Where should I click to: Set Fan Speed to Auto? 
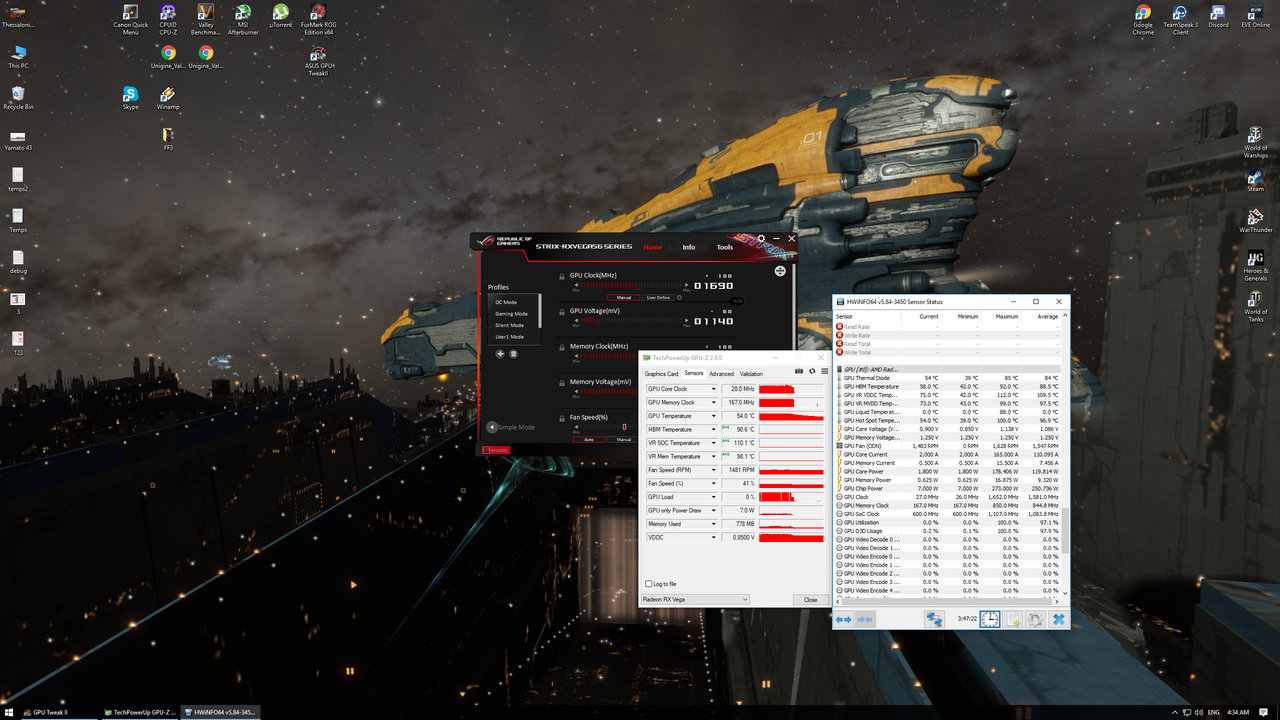pos(589,439)
